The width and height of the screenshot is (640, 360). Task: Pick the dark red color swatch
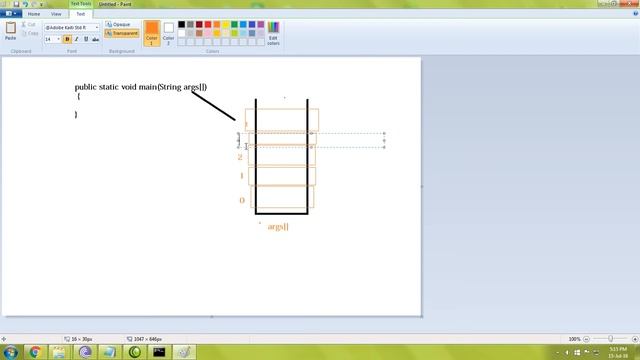(x=199, y=24)
